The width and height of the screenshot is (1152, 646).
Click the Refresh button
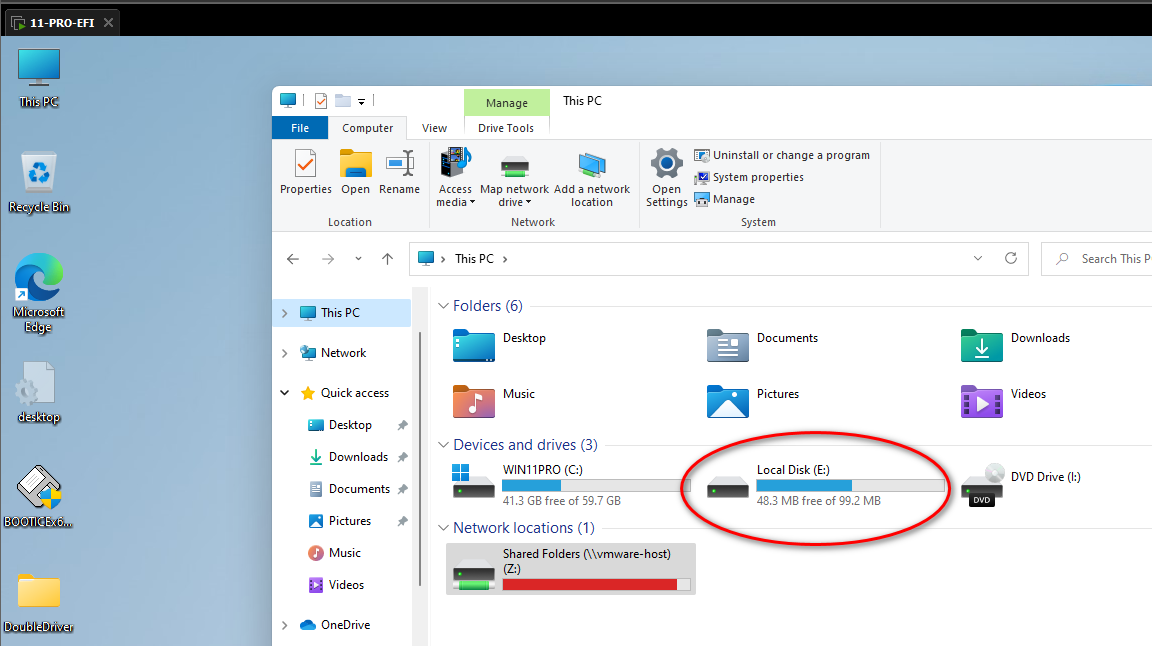[1011, 259]
